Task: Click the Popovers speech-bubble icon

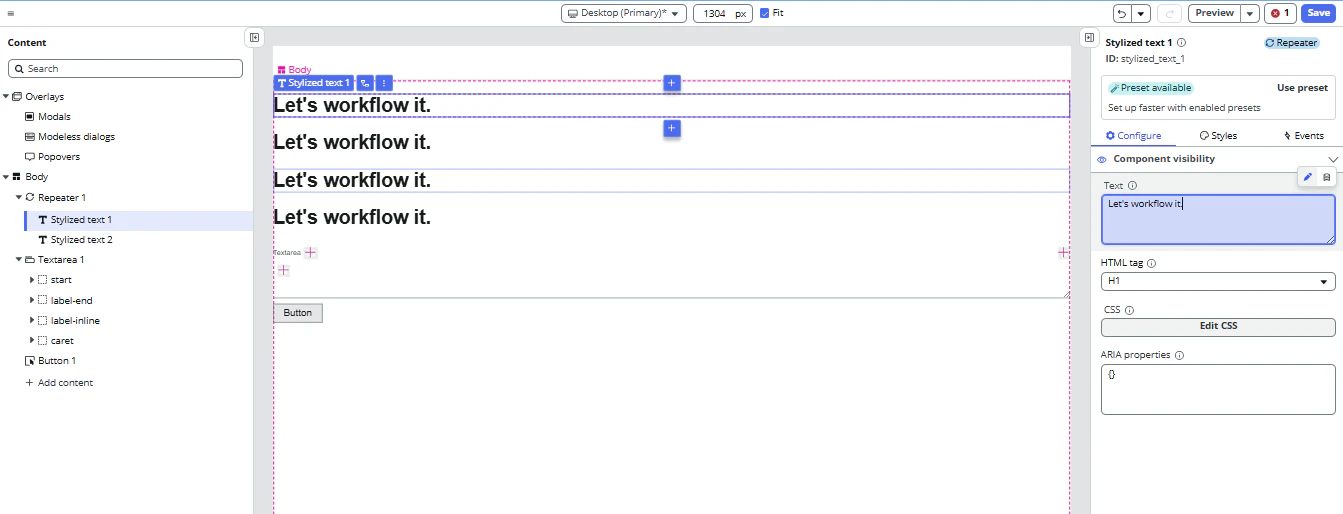Action: (x=30, y=157)
